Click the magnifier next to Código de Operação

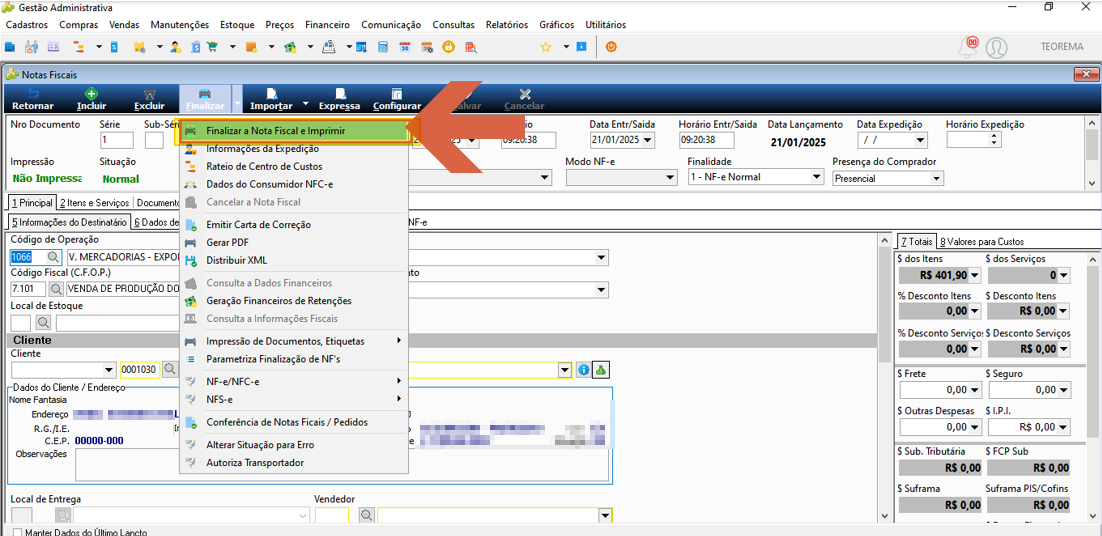click(x=54, y=258)
